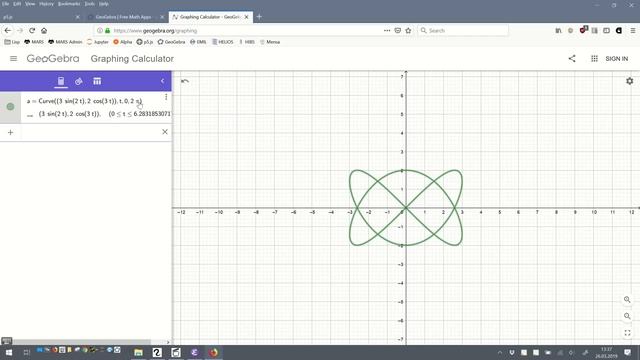Open the HELIOS bookmark

coord(222,42)
